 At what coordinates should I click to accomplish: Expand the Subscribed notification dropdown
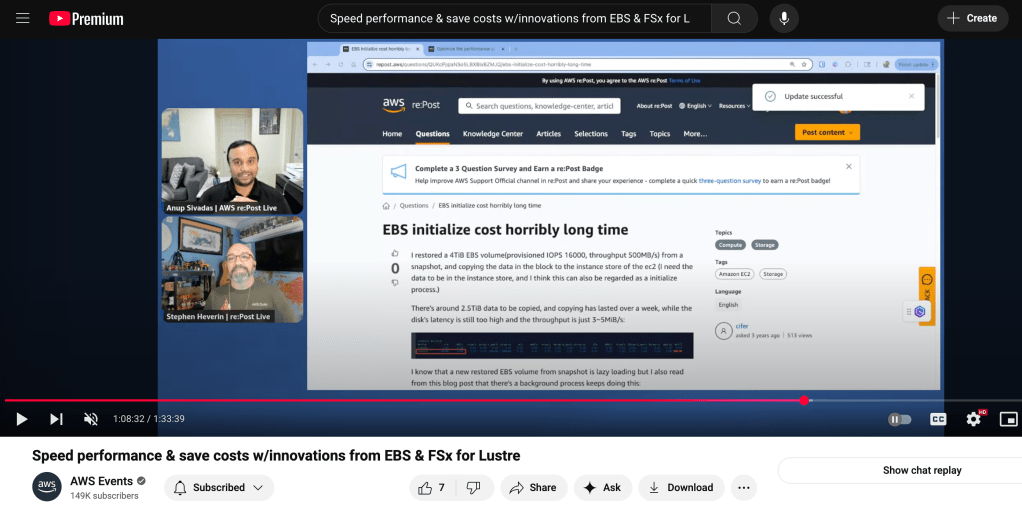click(x=219, y=488)
